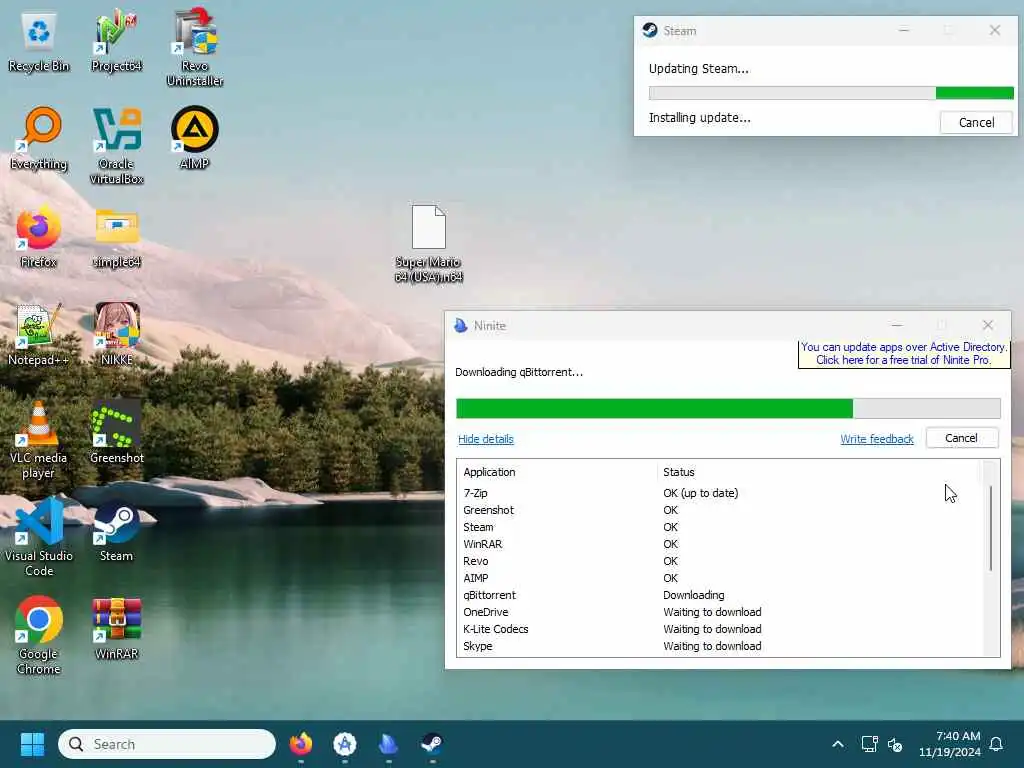Viewport: 1024px width, 768px height.
Task: Select the Google Chrome desktop icon
Action: tap(39, 635)
